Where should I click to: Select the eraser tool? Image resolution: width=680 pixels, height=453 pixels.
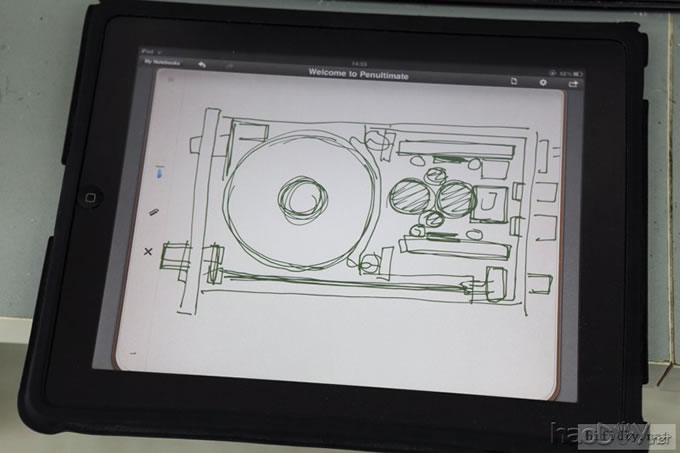pyautogui.click(x=154, y=212)
